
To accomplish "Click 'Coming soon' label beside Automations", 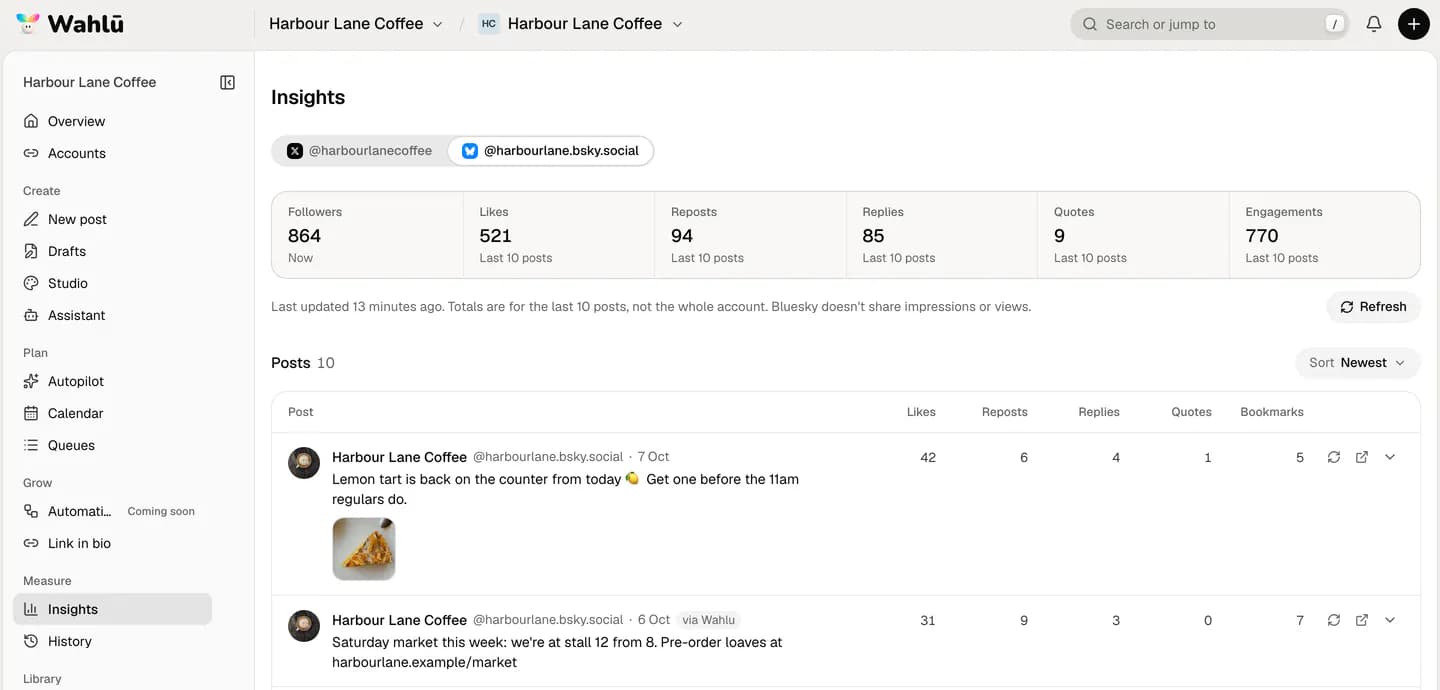I will coord(161,511).
